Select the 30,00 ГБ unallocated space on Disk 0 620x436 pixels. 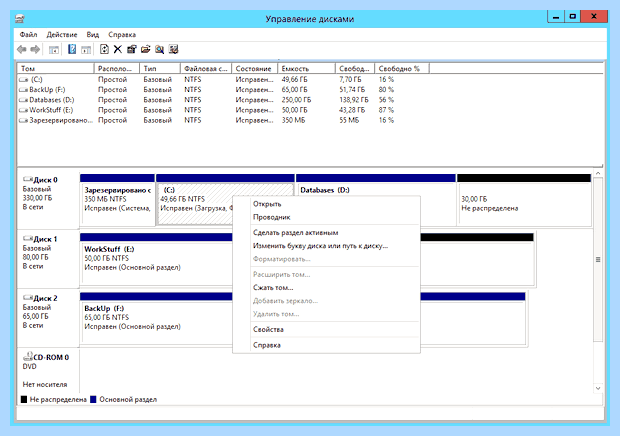click(x=524, y=200)
